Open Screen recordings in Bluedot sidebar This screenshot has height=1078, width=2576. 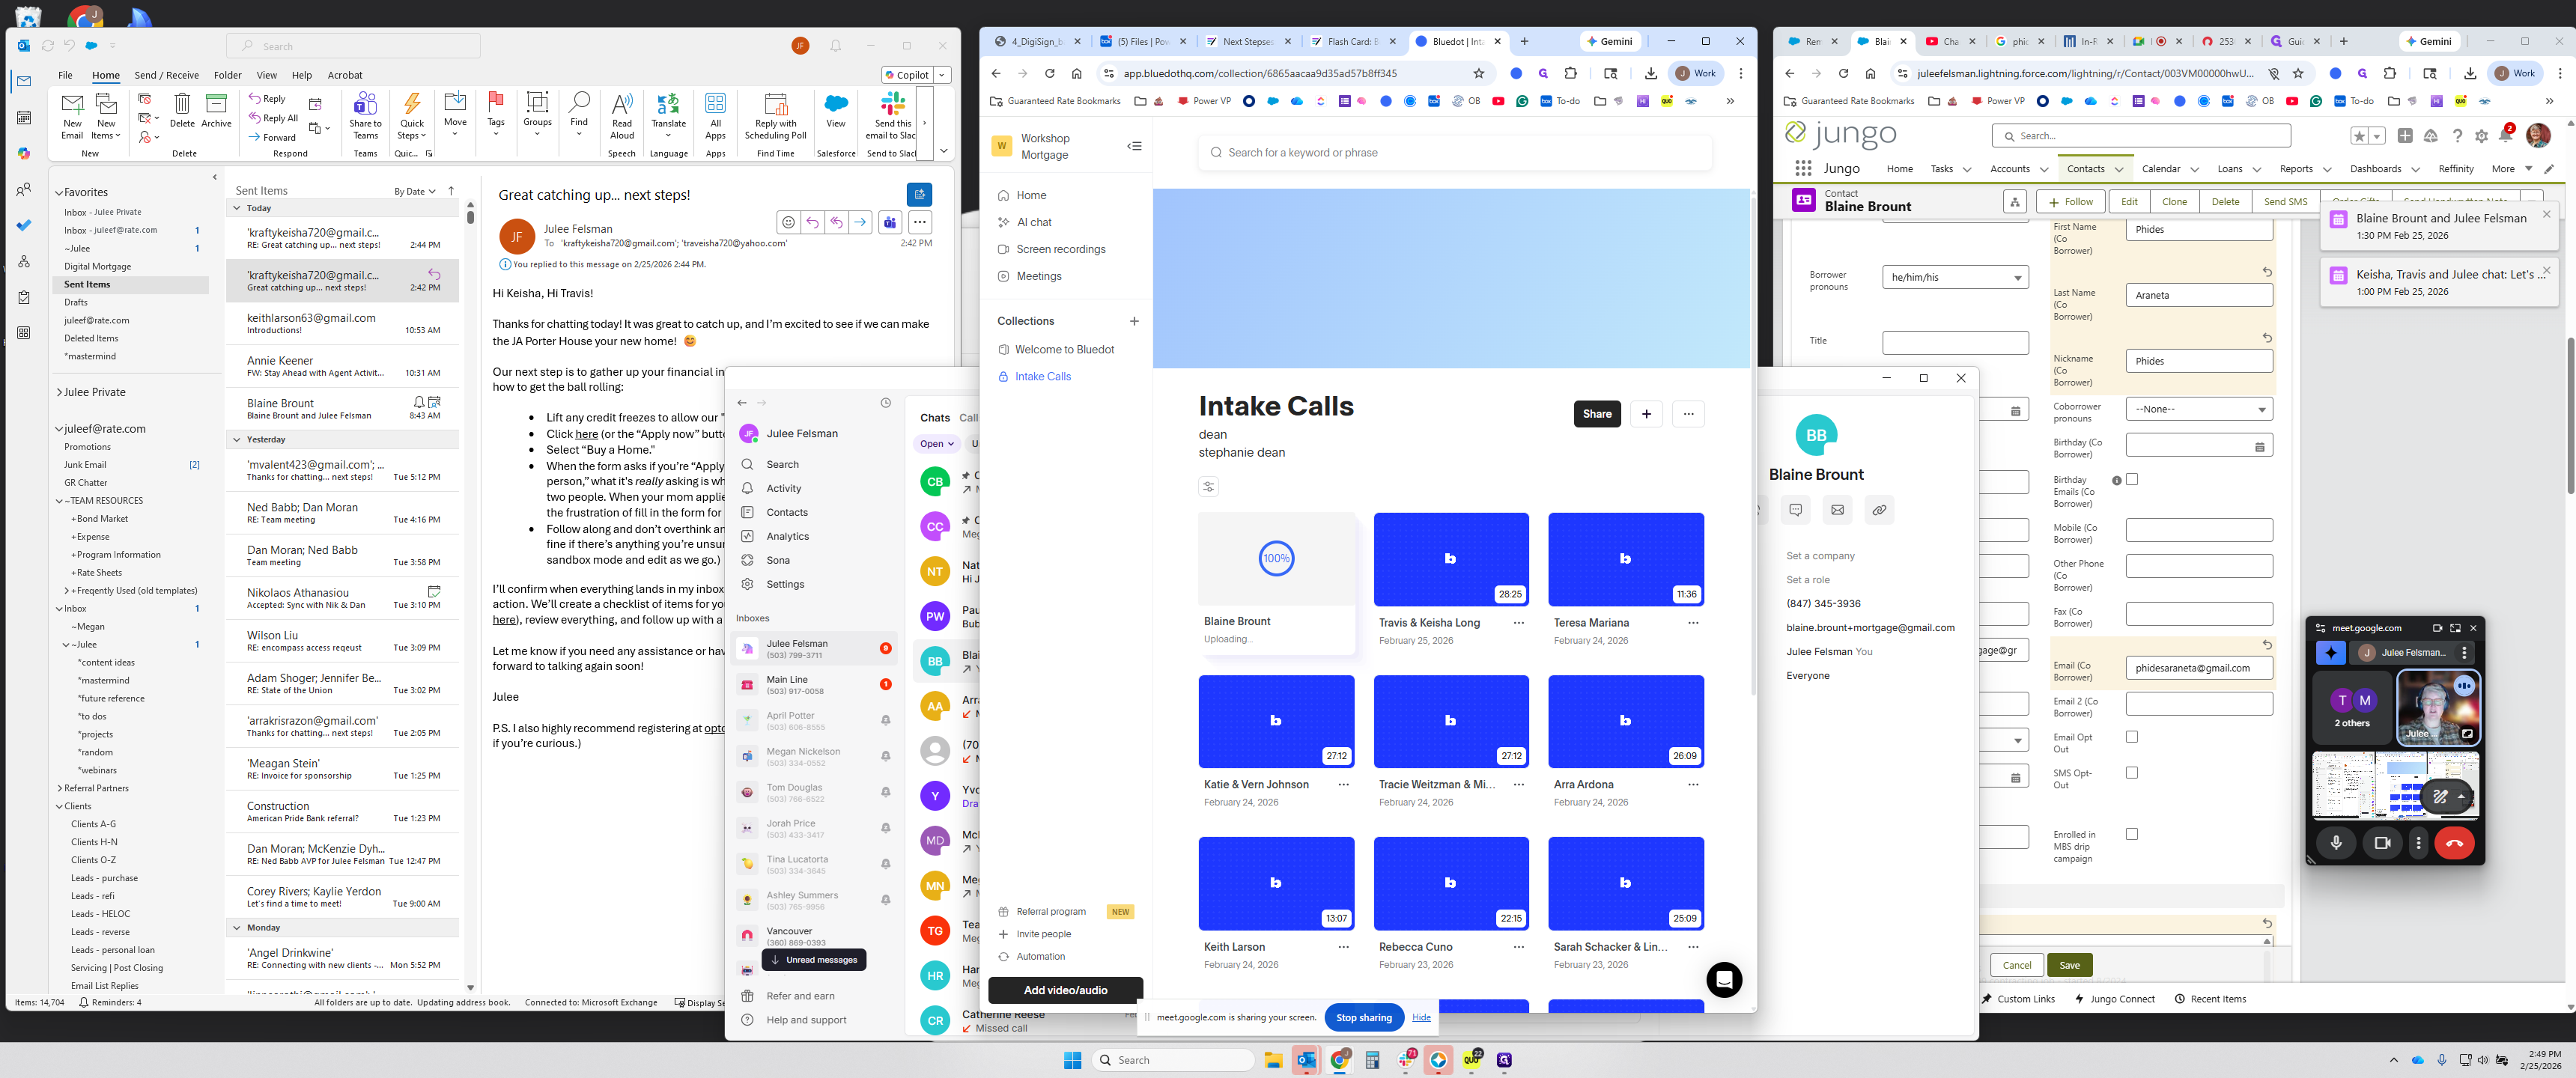click(x=1060, y=249)
